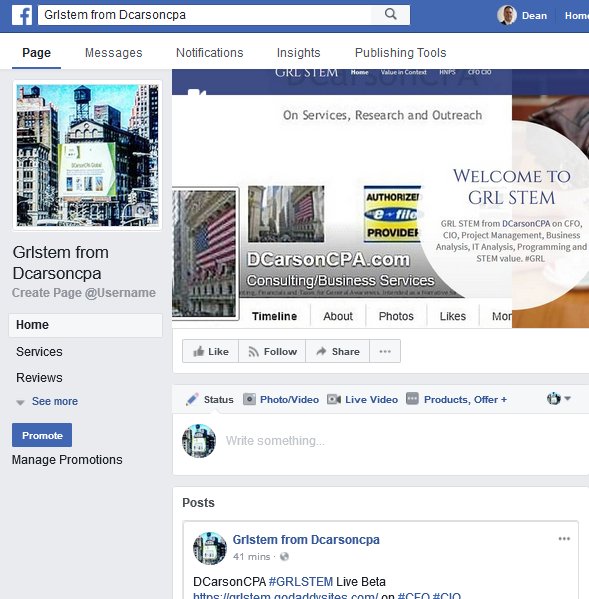Open Services in the left sidebar
The height and width of the screenshot is (599, 589).
click(39, 351)
